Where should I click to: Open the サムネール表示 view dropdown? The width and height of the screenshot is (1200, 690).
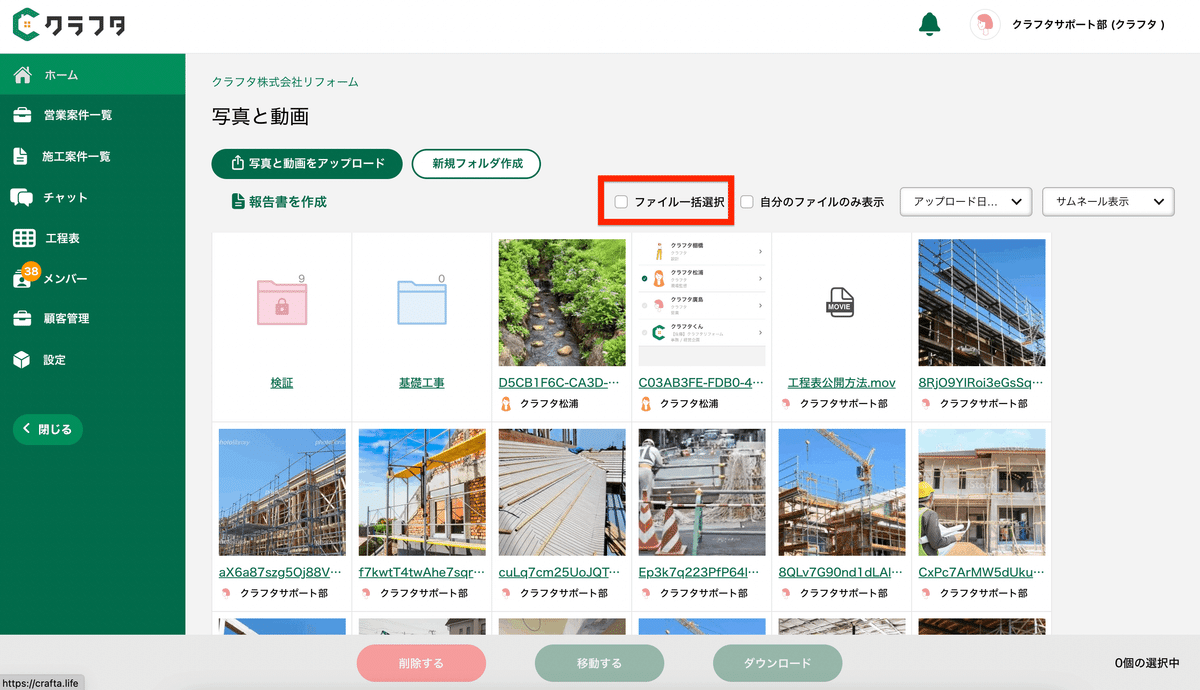1107,202
